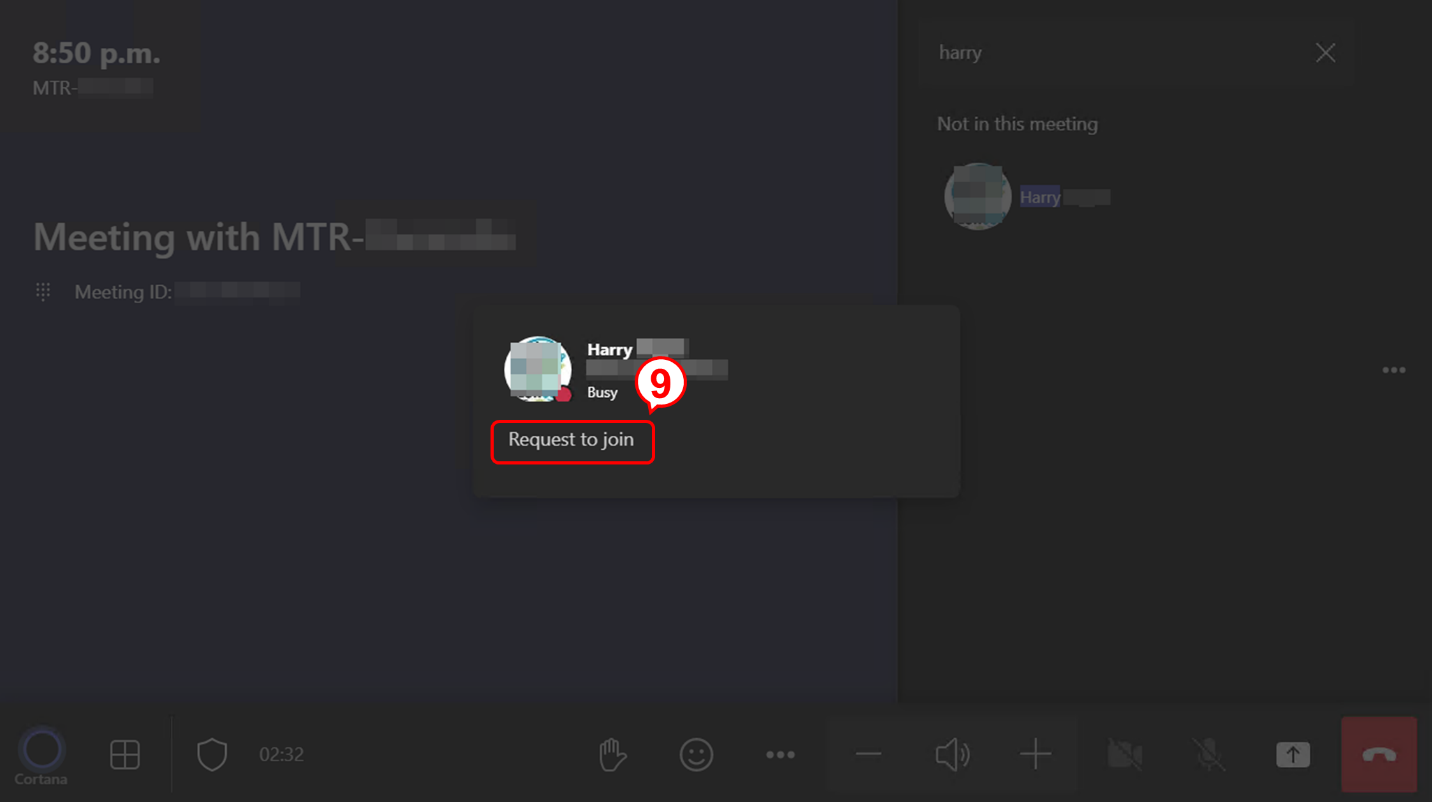The width and height of the screenshot is (1432, 802).
Task: Clear the harry search with the X
Action: tap(1325, 53)
